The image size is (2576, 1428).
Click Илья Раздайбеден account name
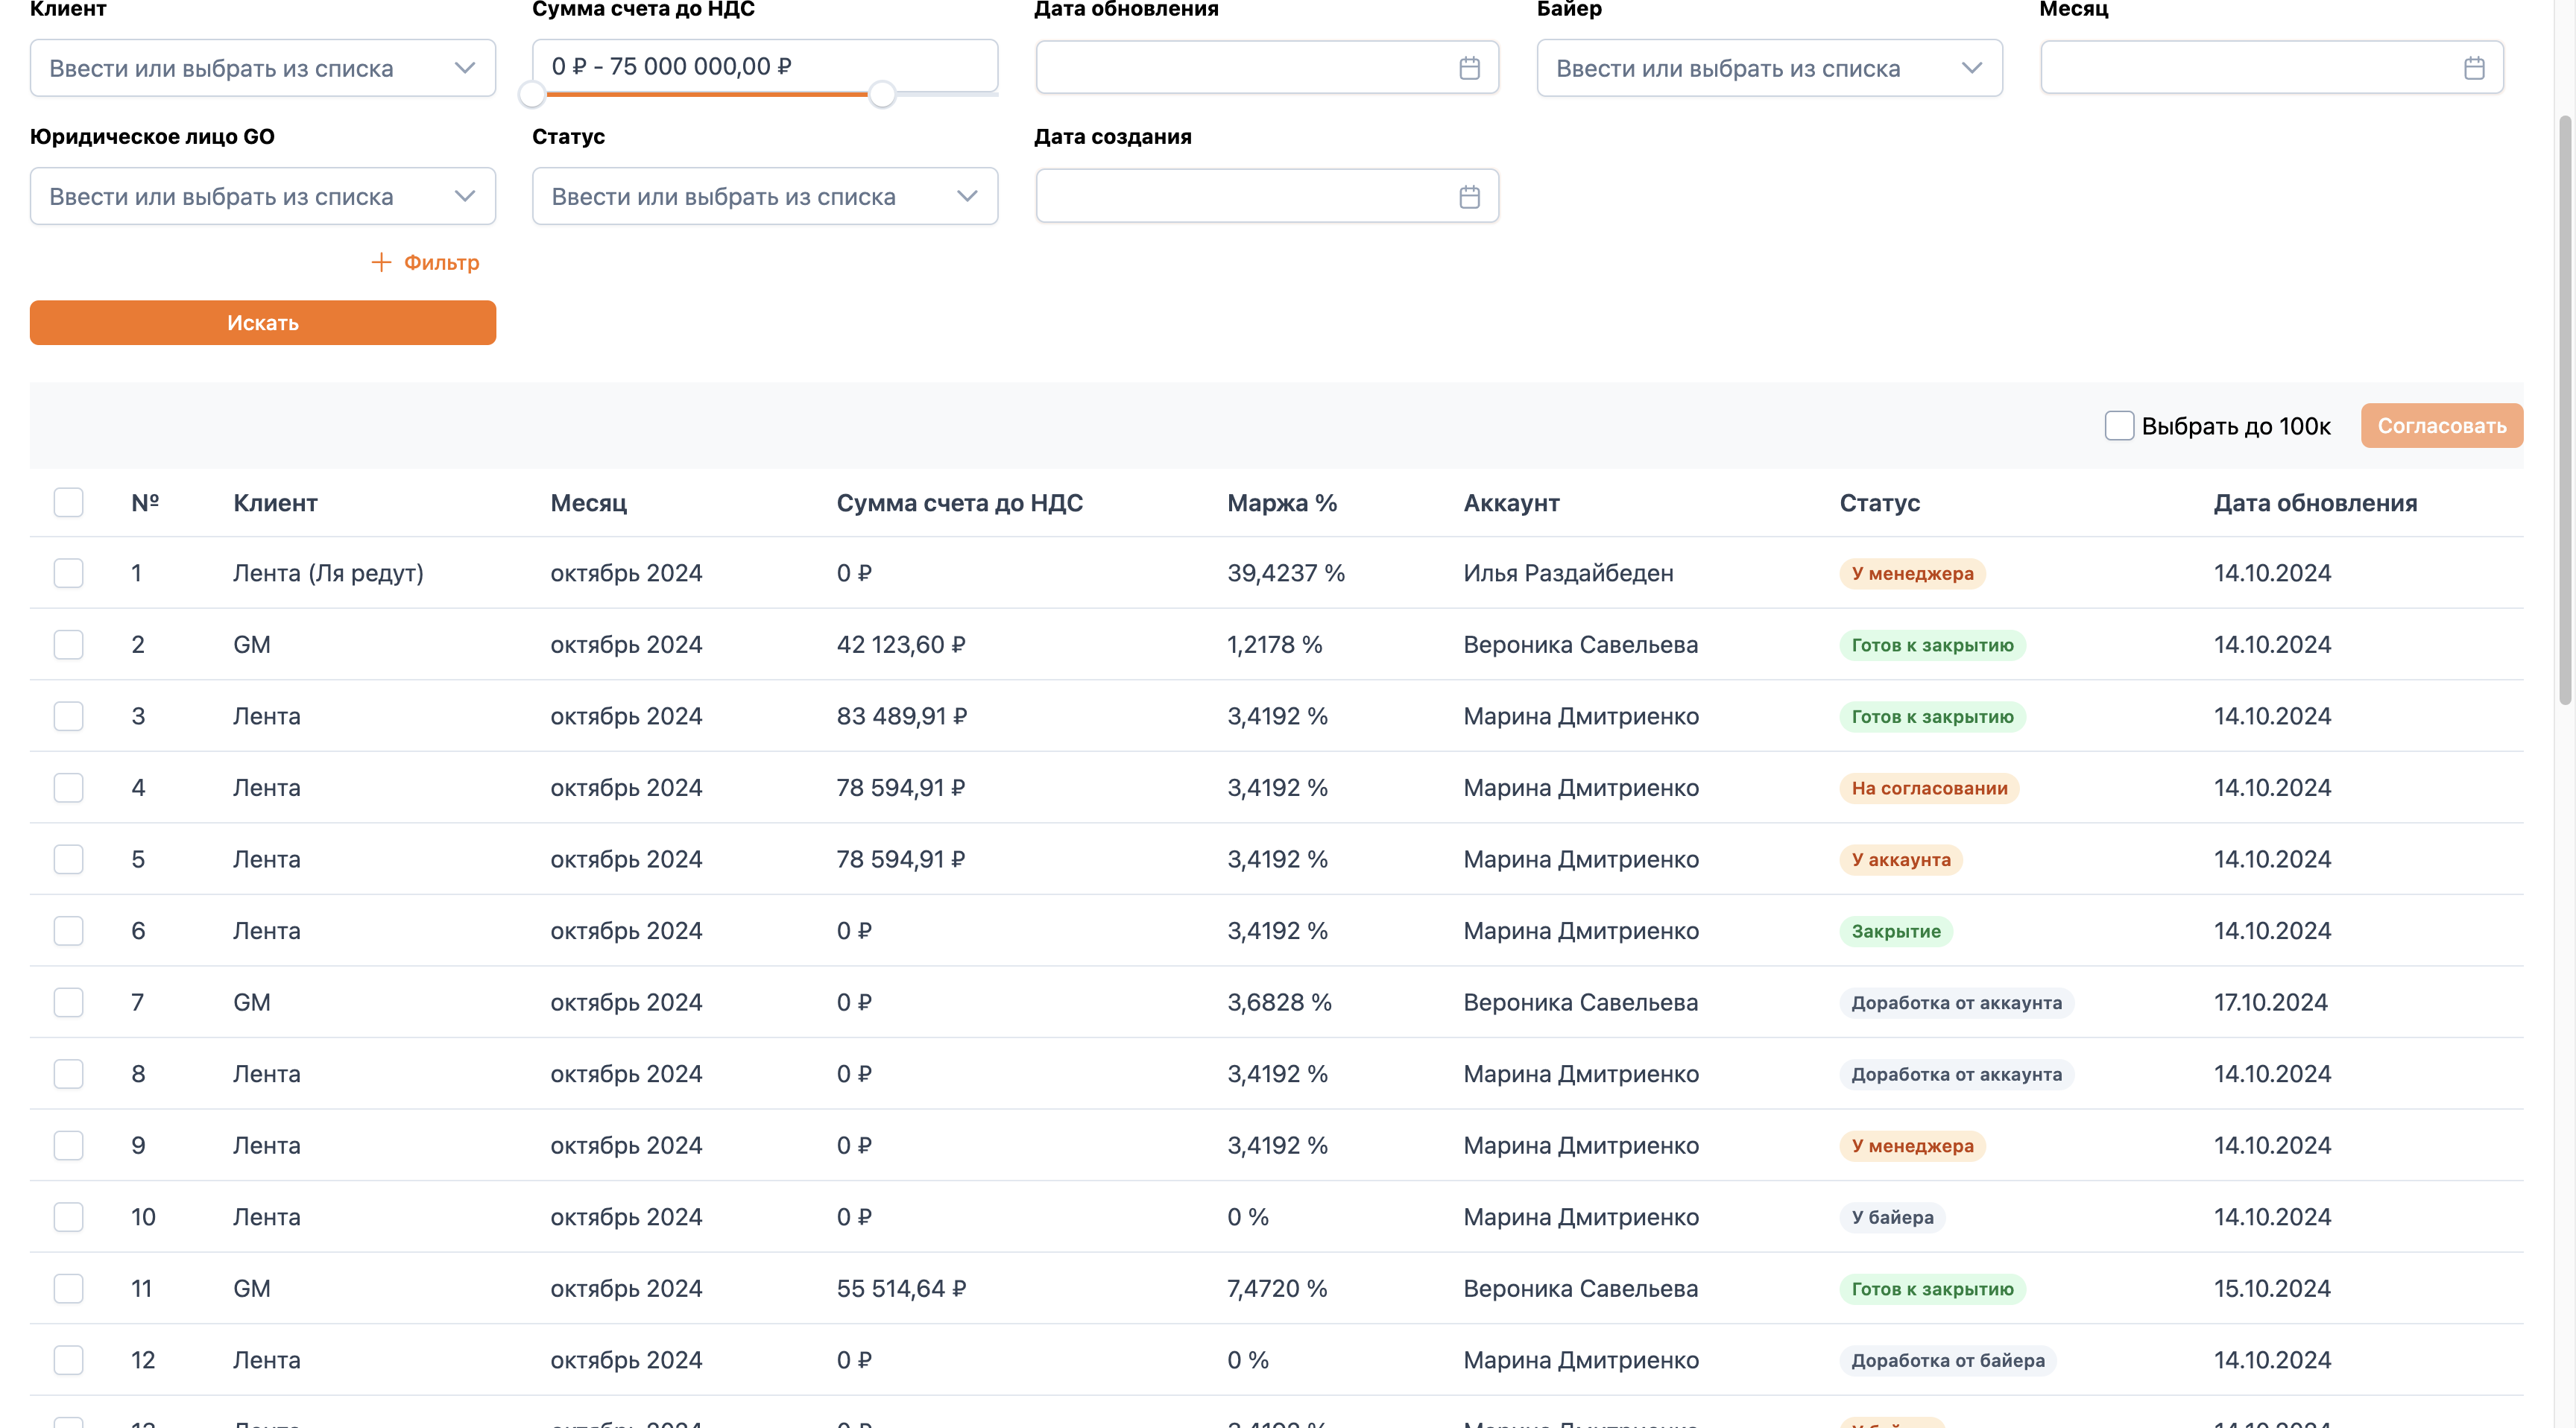pos(1568,573)
